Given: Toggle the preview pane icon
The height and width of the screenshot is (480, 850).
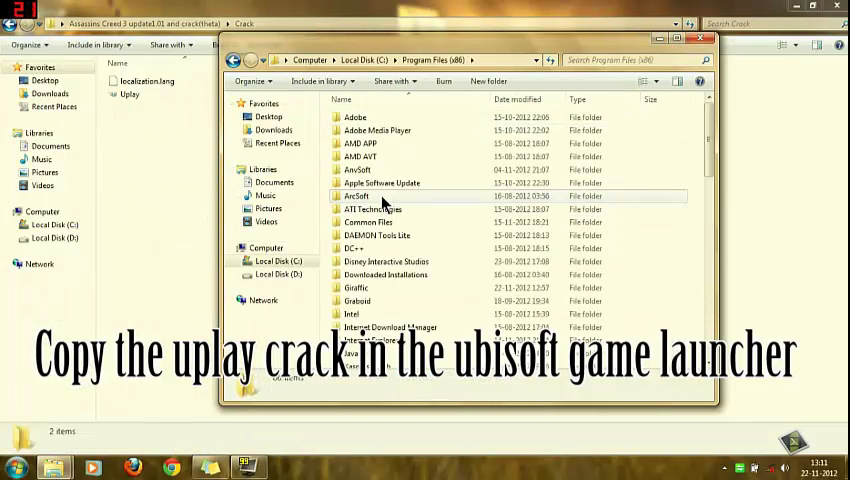Looking at the screenshot, I should (677, 81).
